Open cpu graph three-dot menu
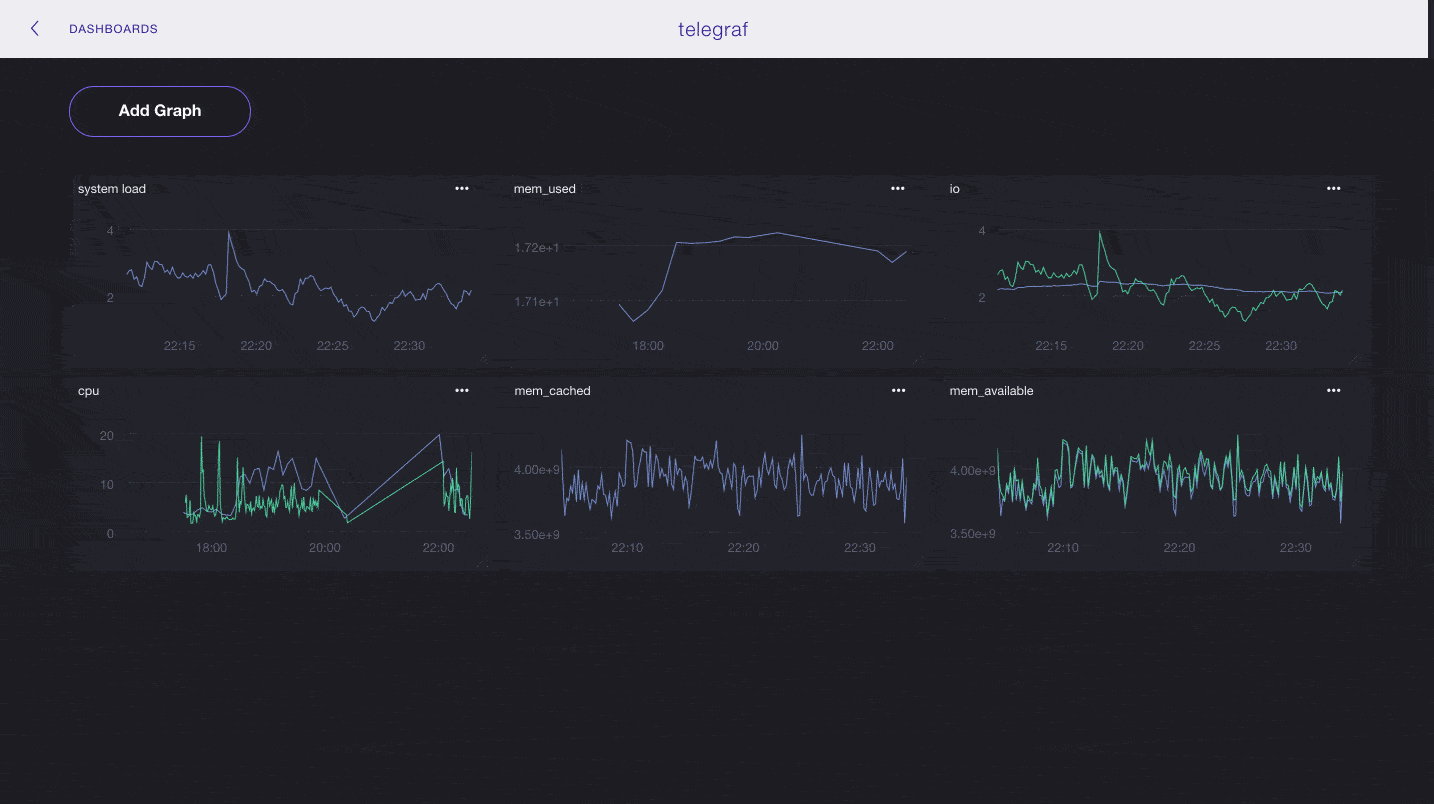This screenshot has height=804, width=1434. pyautogui.click(x=462, y=390)
